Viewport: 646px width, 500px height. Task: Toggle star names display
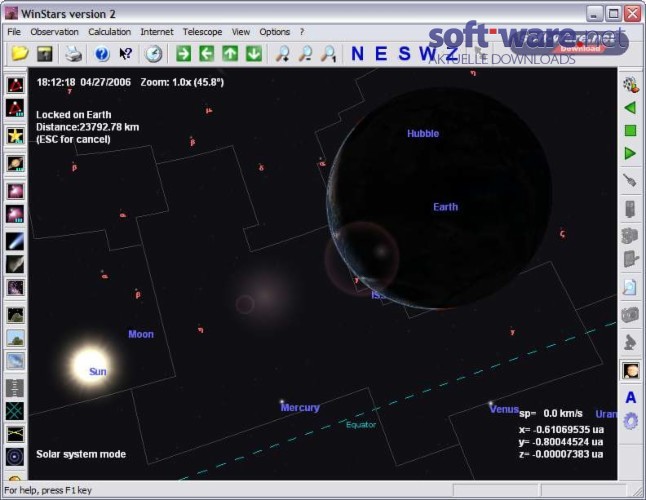[15, 136]
